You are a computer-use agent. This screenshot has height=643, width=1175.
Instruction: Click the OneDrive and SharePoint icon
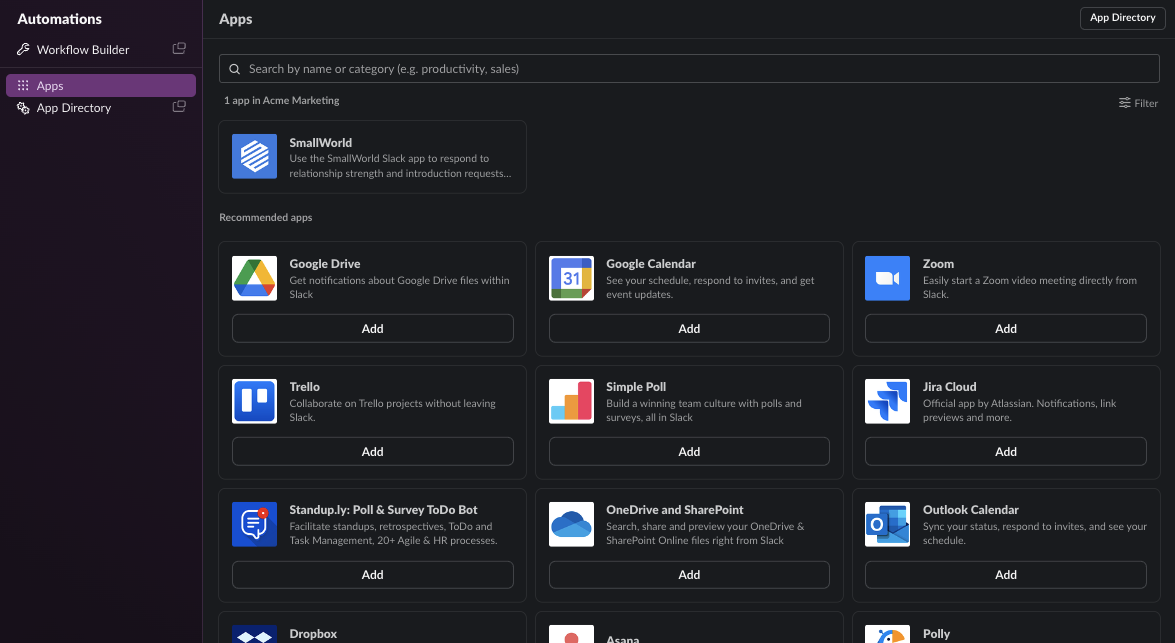tap(571, 524)
